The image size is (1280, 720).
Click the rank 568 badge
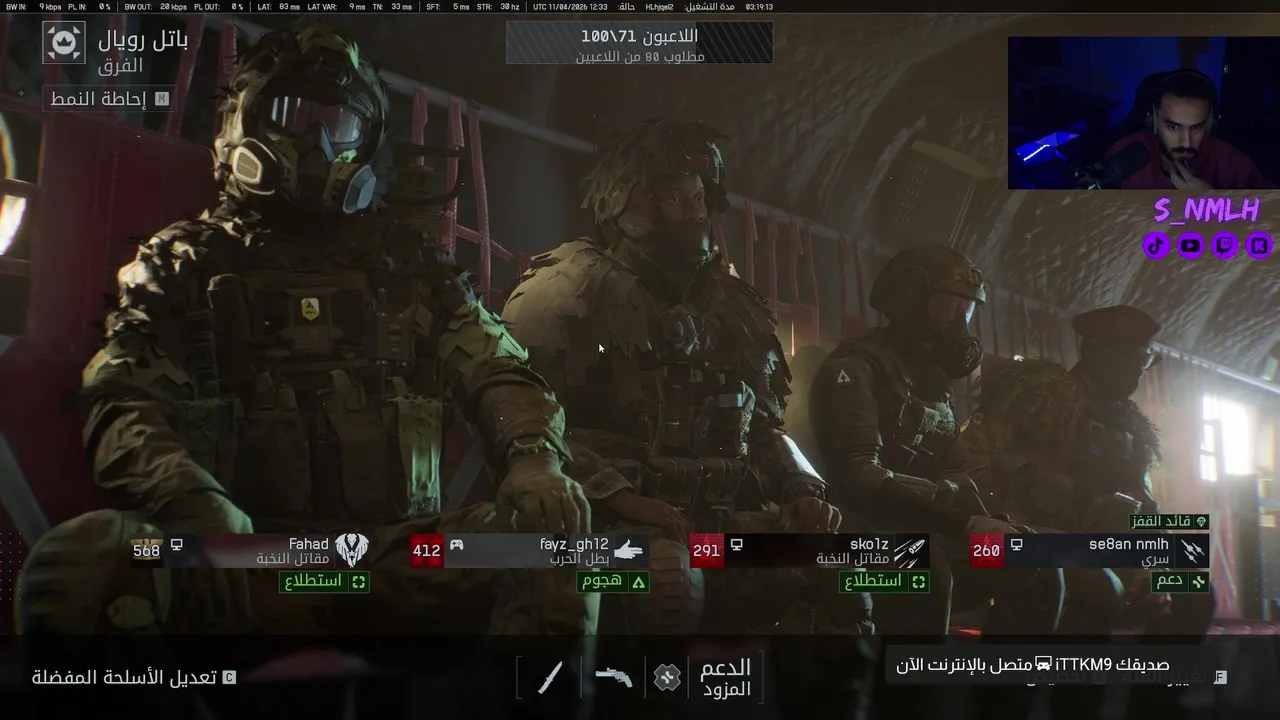[x=146, y=550]
